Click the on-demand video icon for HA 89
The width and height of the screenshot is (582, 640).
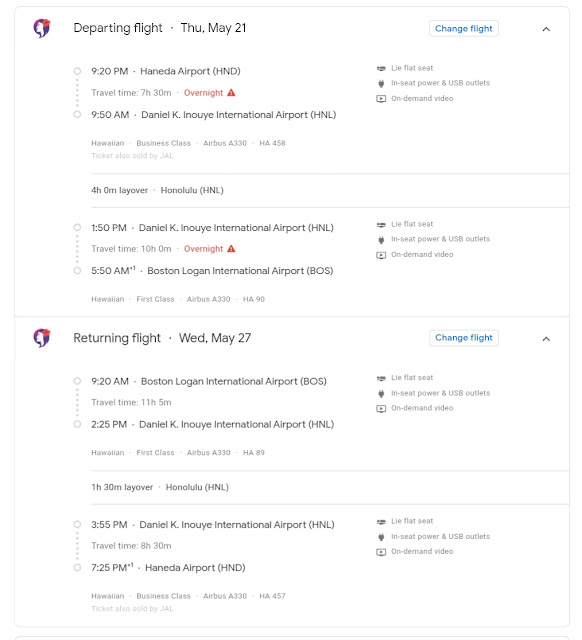click(381, 409)
